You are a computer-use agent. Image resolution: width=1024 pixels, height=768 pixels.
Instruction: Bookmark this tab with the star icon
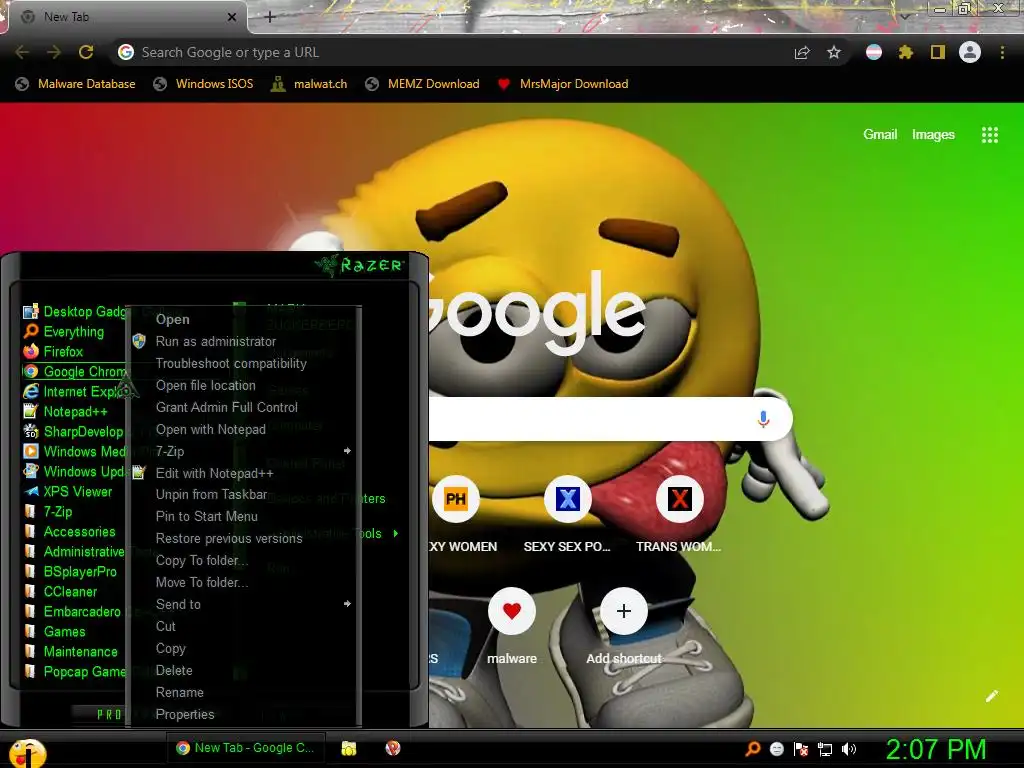pos(834,52)
